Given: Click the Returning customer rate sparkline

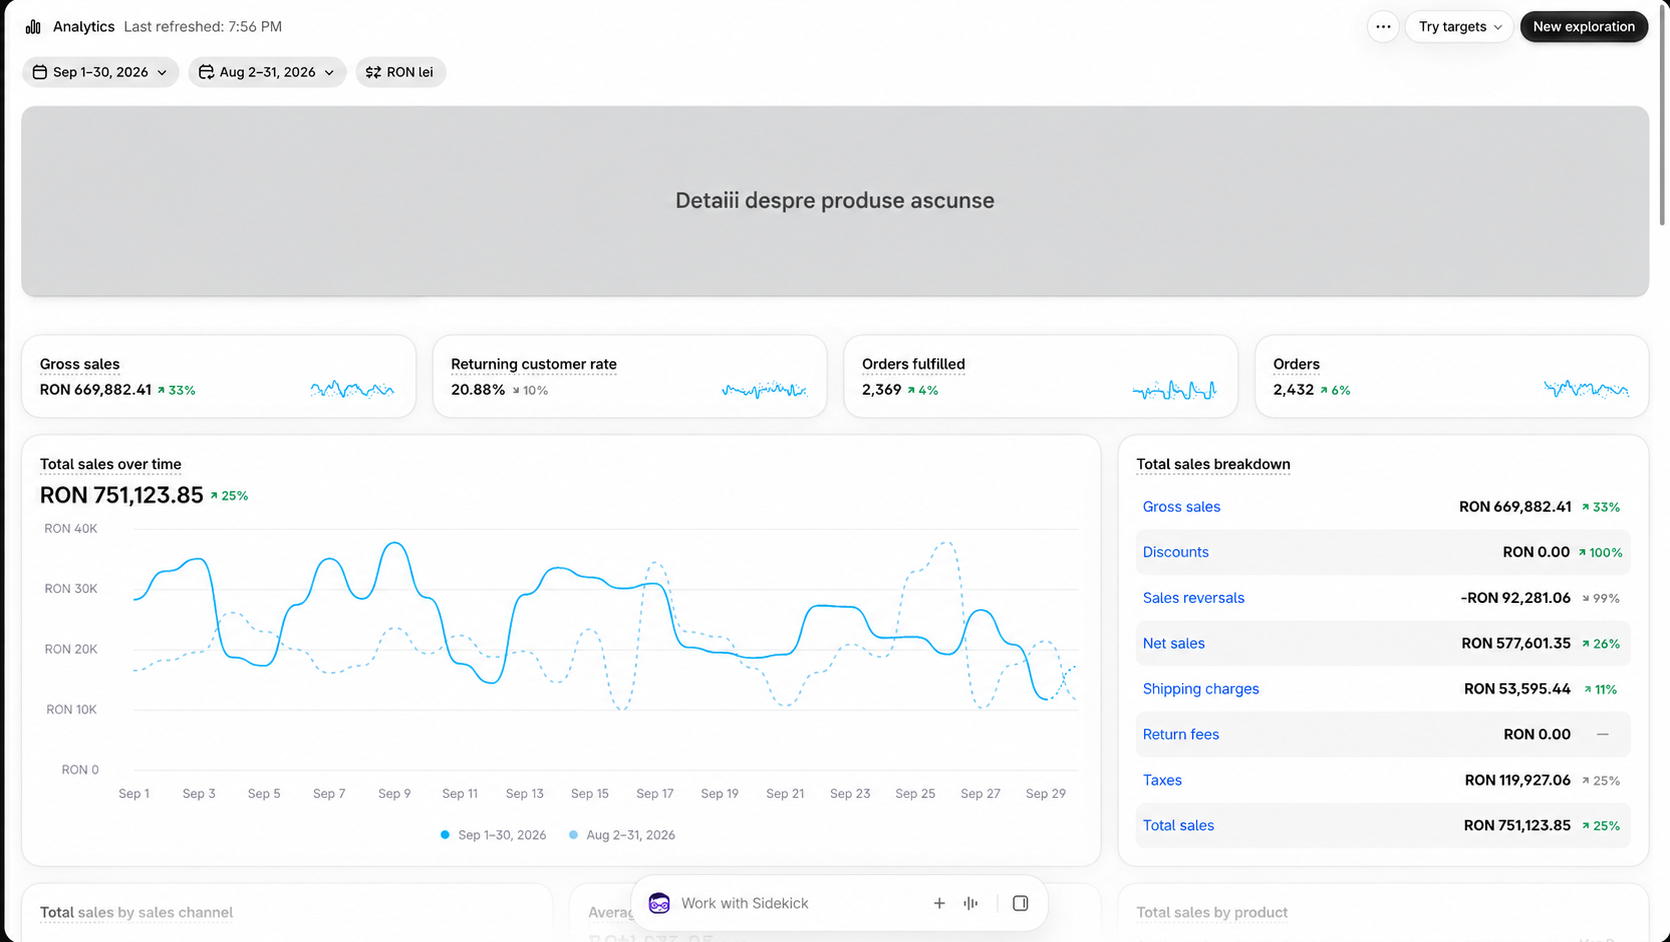Looking at the screenshot, I should [x=764, y=389].
